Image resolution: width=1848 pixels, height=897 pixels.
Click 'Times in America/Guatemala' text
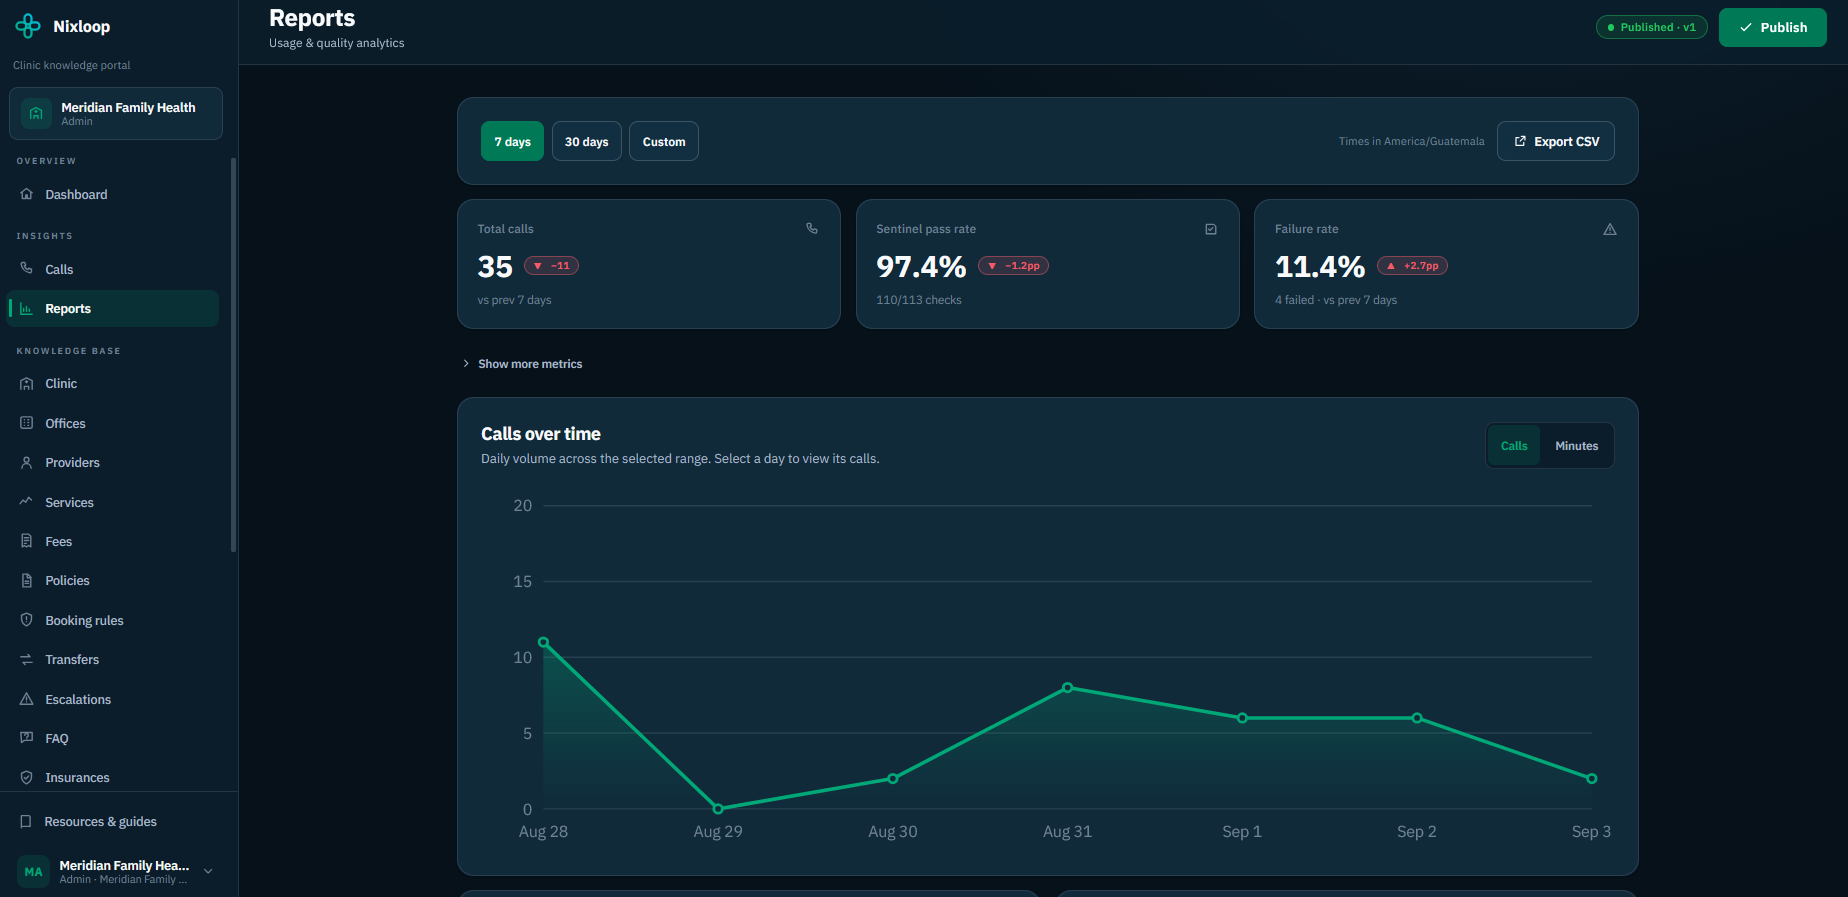[x=1411, y=141]
